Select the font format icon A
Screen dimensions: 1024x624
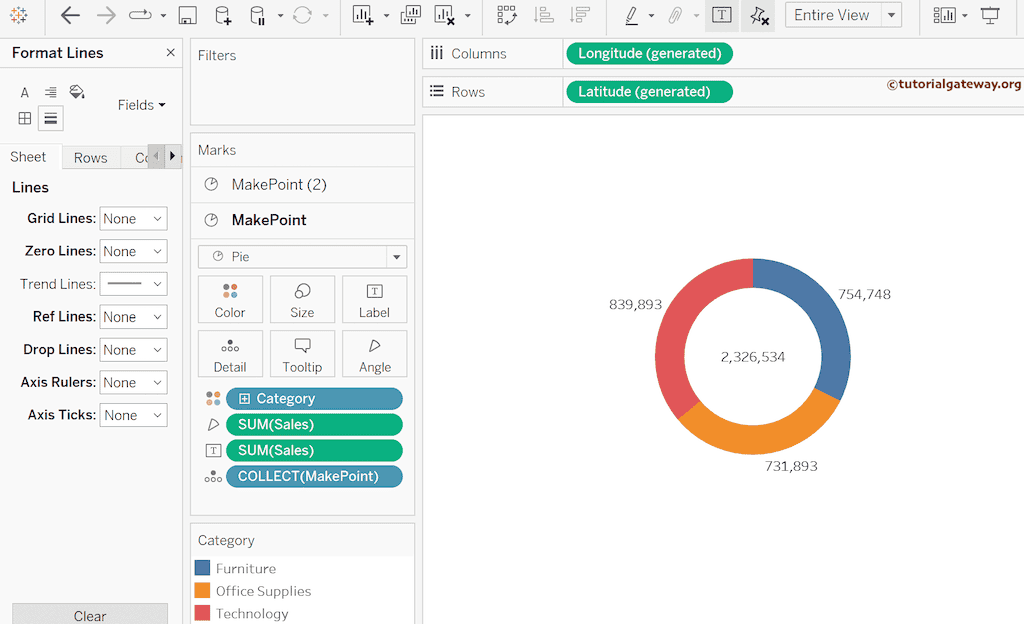point(25,93)
